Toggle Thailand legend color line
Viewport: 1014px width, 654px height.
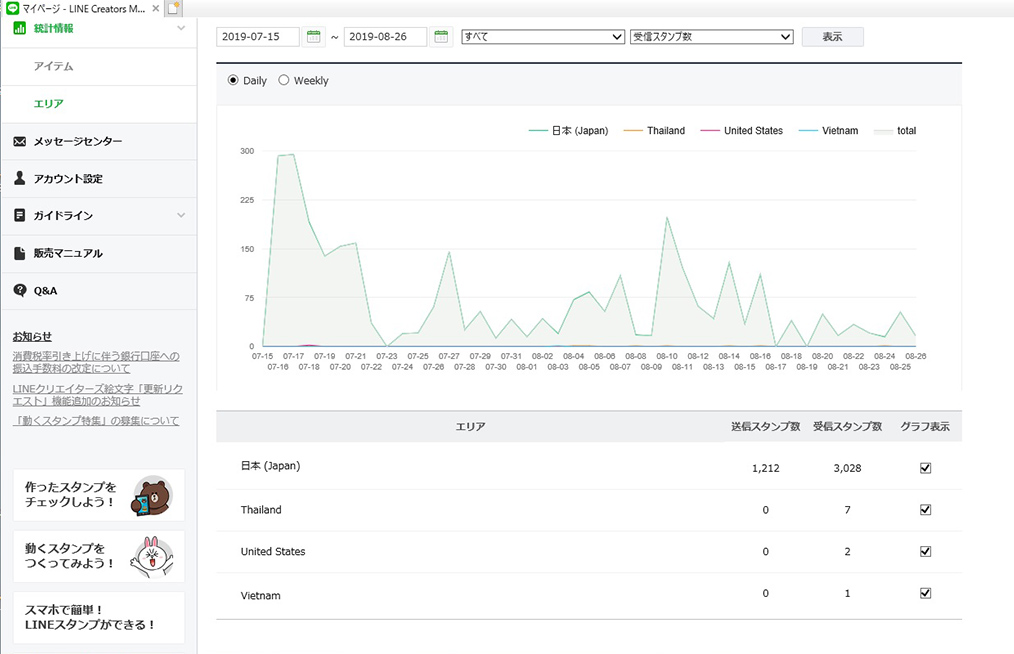pyautogui.click(x=633, y=131)
